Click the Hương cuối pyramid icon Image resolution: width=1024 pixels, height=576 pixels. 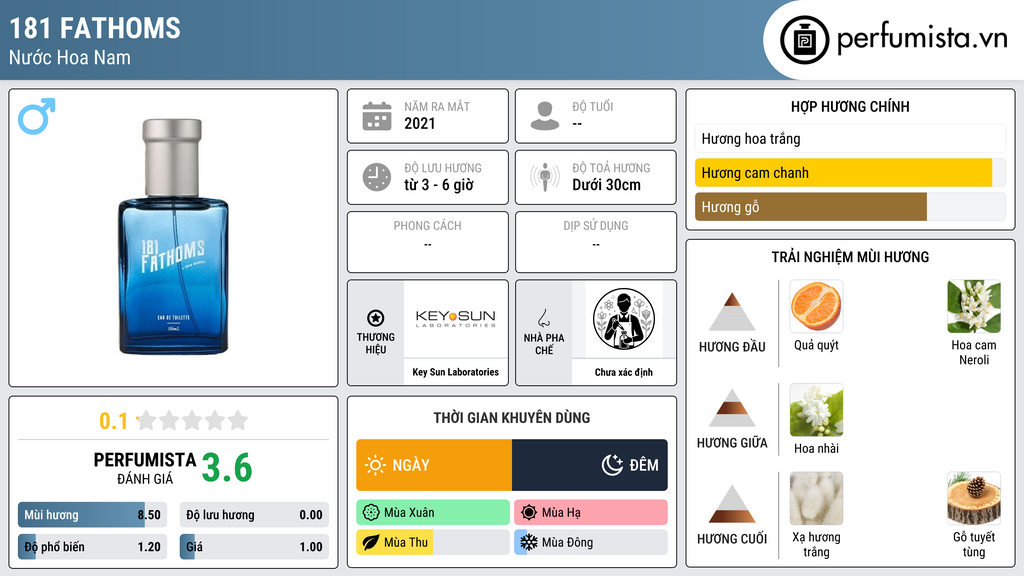(x=732, y=504)
